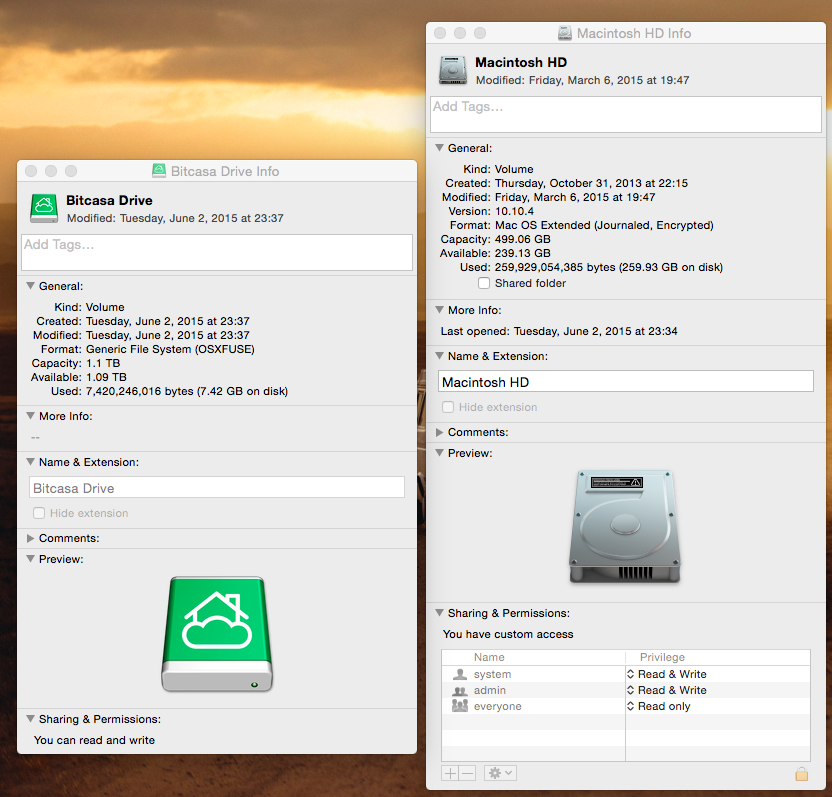Collapse Name & Extension in Bitcasa Drive Info

tap(30, 462)
